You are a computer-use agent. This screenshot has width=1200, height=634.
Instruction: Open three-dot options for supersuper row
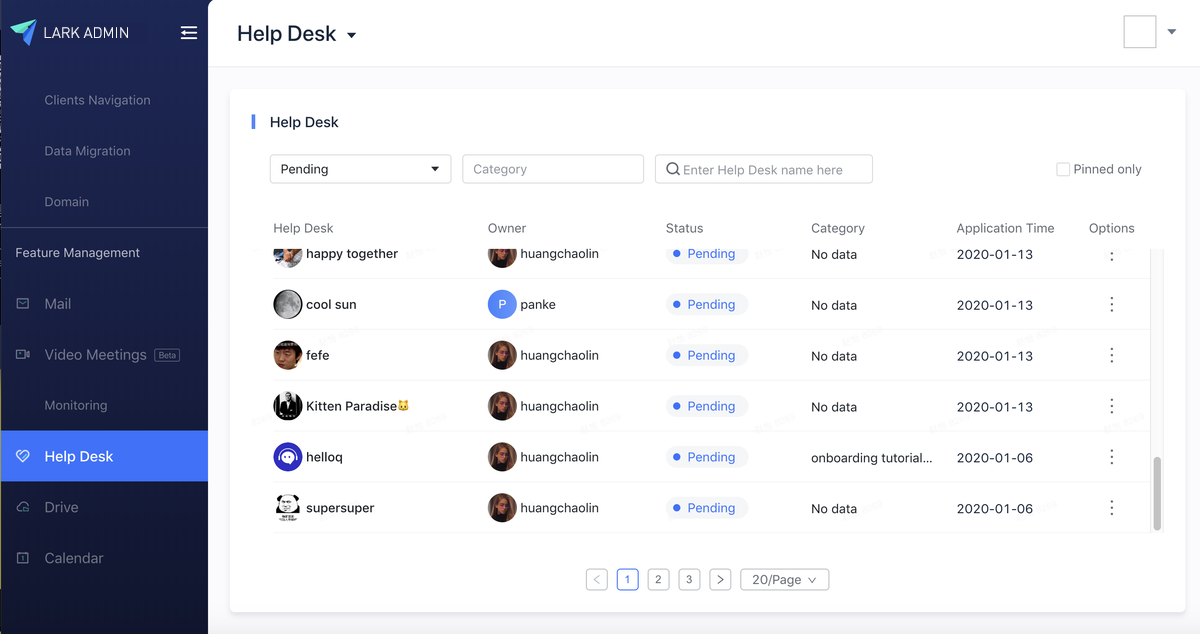1111,508
